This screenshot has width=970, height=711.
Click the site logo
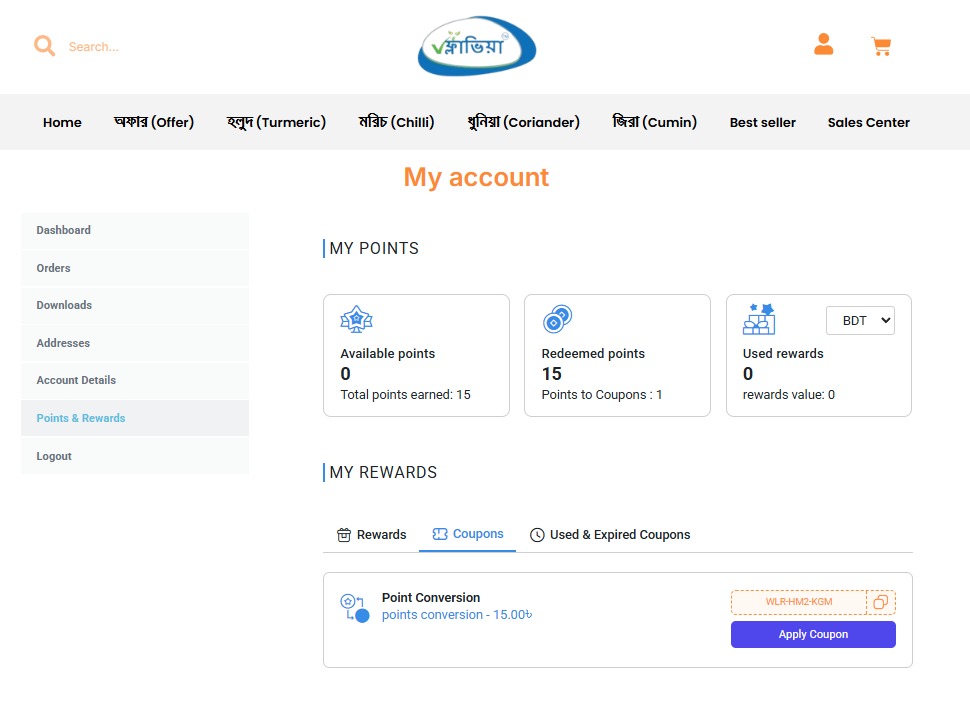tap(477, 46)
